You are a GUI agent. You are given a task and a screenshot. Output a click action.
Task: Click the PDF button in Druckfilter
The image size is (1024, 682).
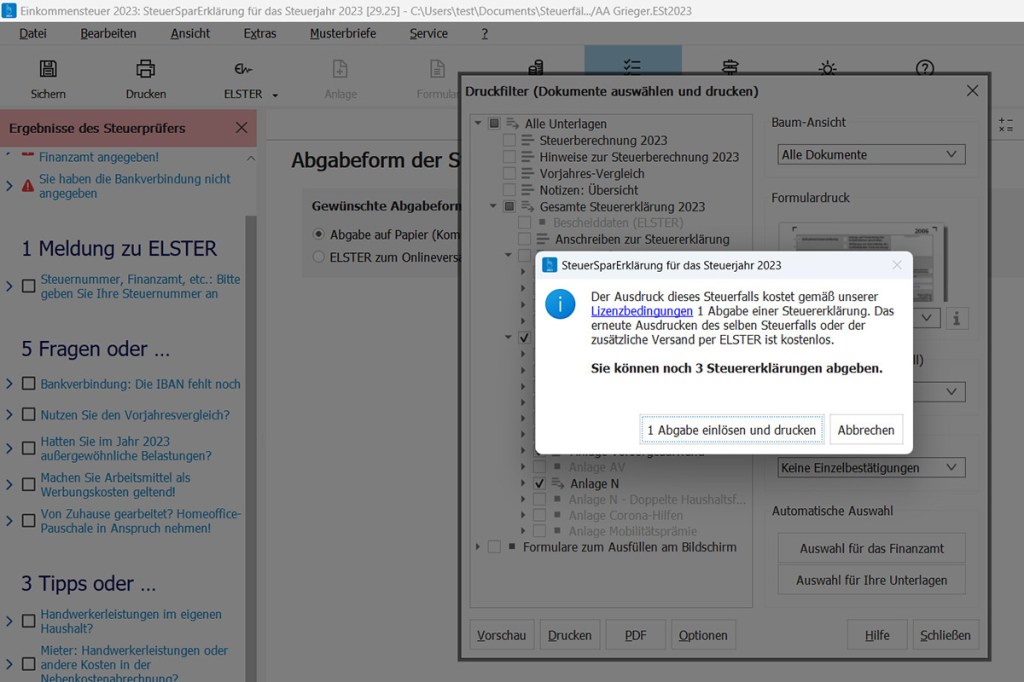click(635, 635)
